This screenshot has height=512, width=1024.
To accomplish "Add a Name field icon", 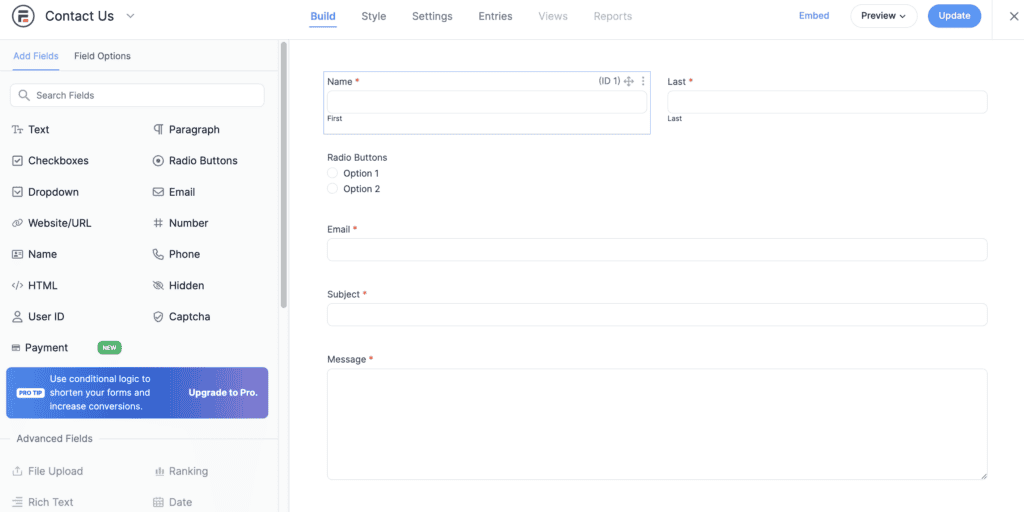I will point(18,254).
